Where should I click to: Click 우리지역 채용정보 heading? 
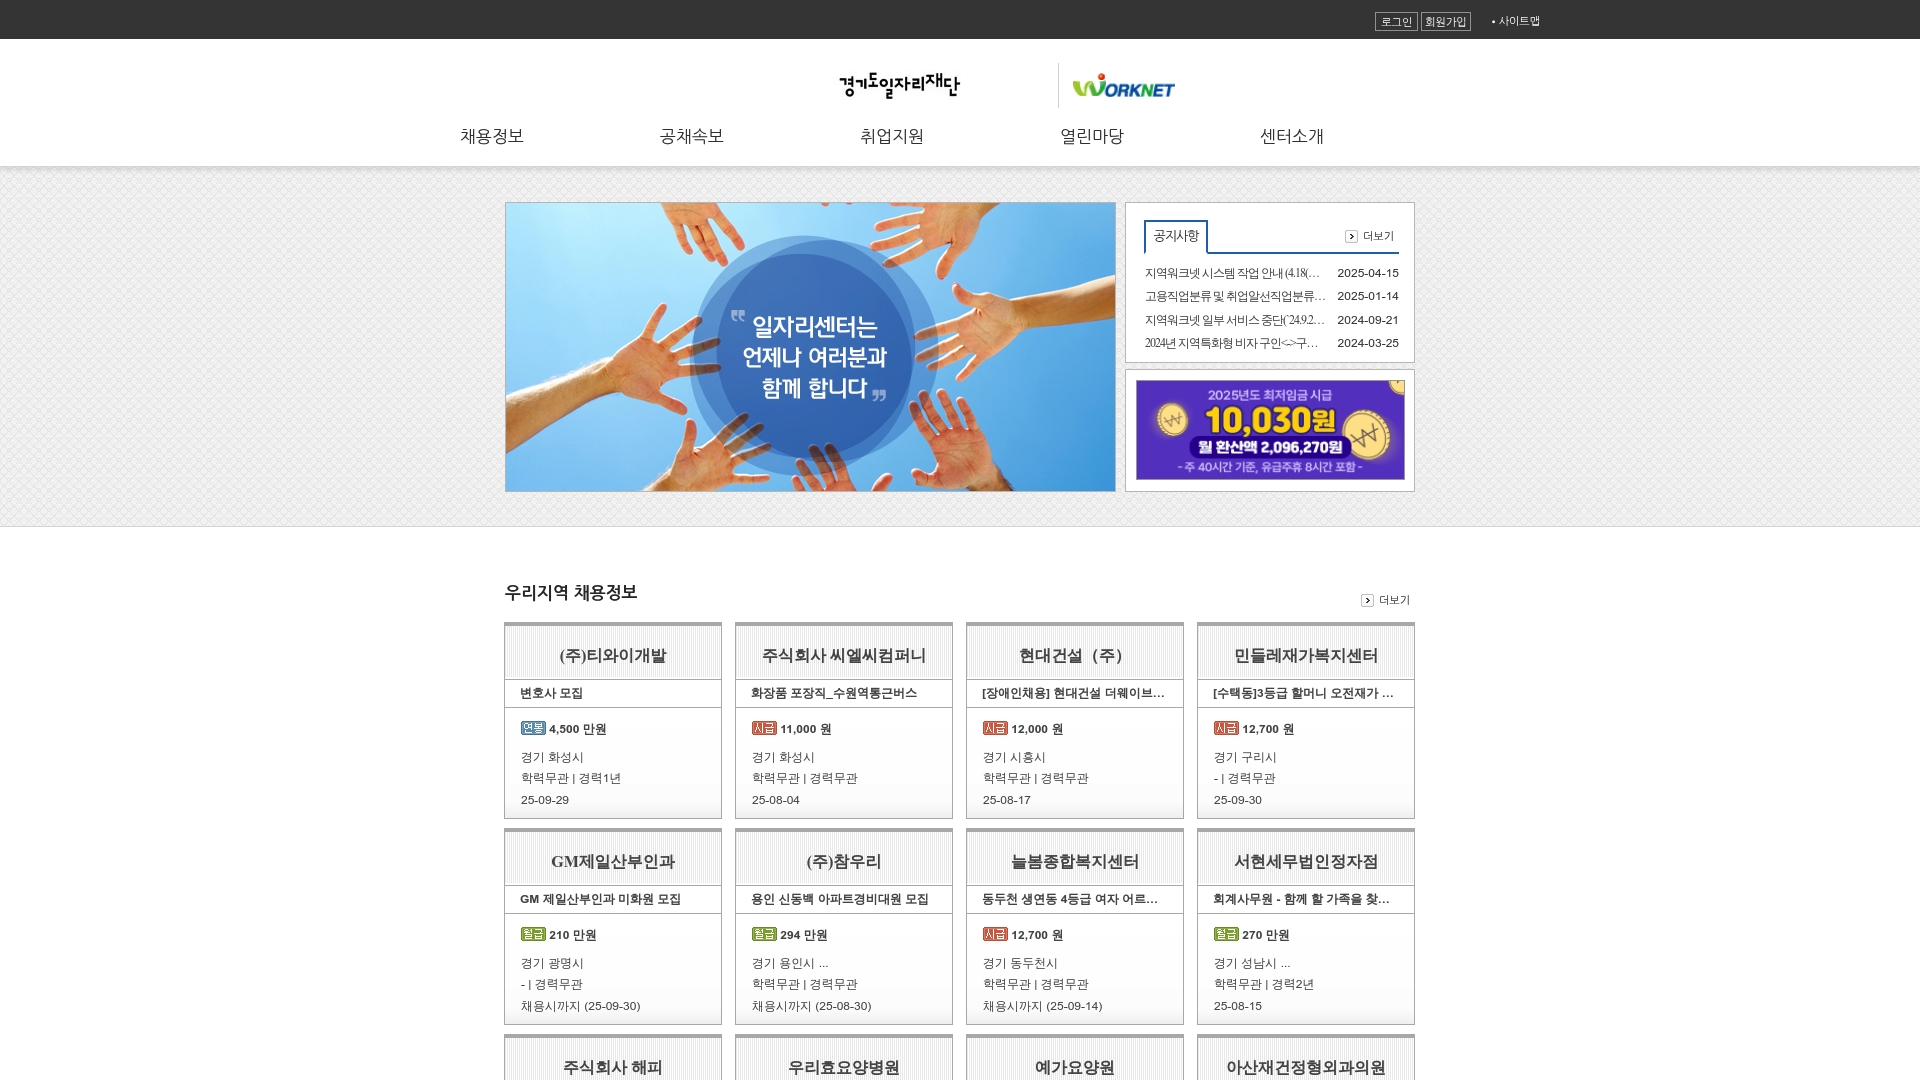[x=571, y=592]
